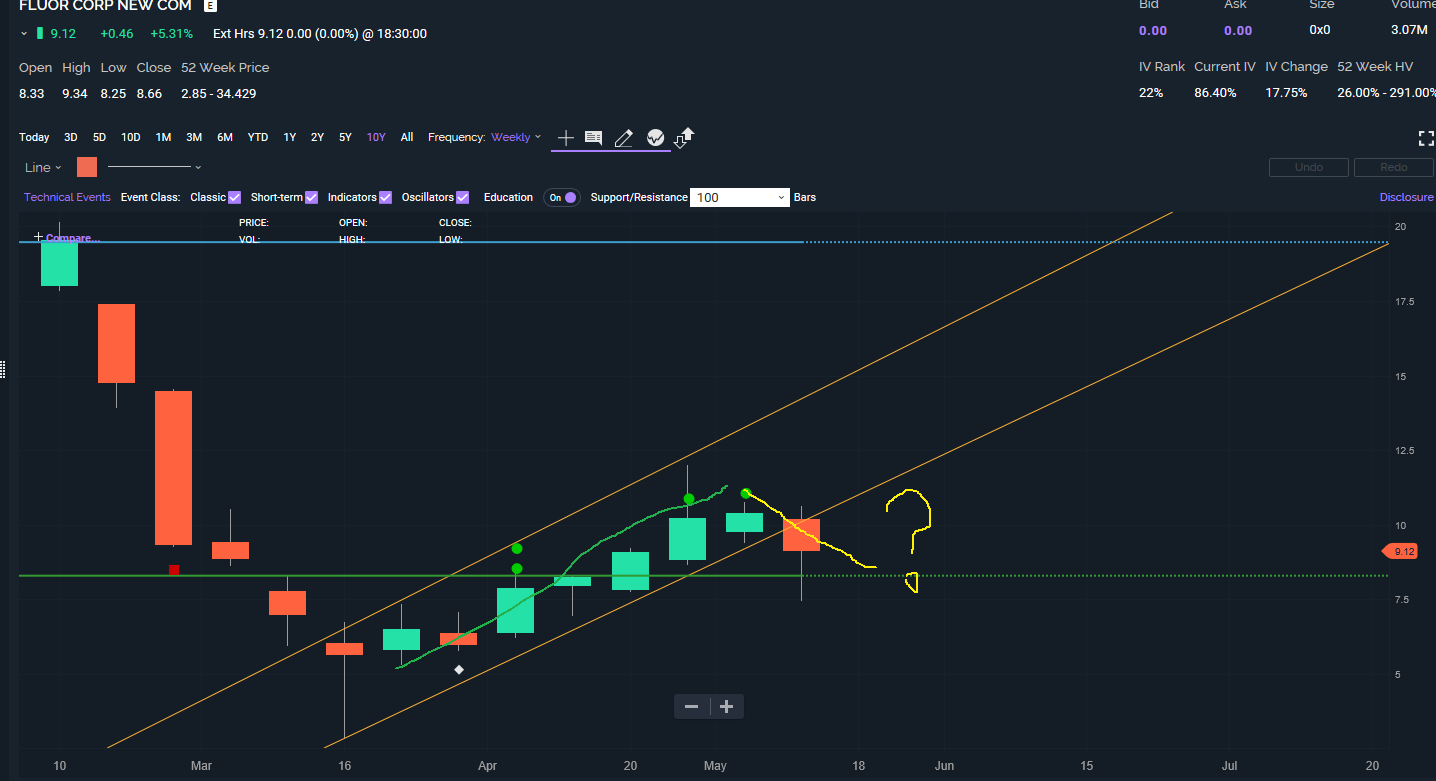Zoom out chart with minus button
The image size is (1436, 781).
[691, 707]
